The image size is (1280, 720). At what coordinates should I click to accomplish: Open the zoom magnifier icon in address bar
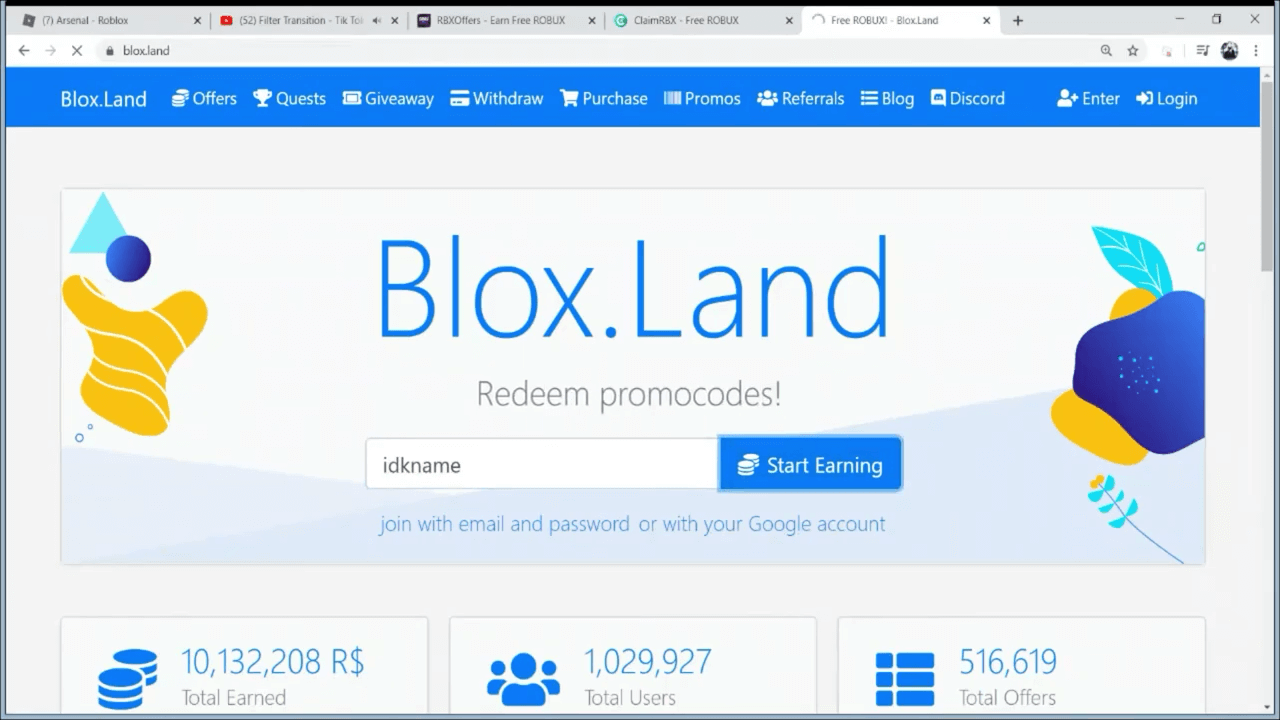[1106, 51]
